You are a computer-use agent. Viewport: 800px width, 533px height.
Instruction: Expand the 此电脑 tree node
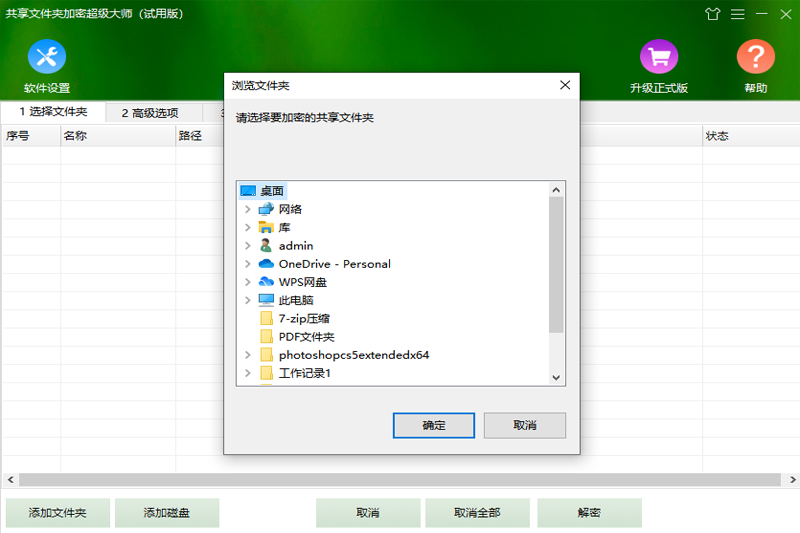click(247, 300)
